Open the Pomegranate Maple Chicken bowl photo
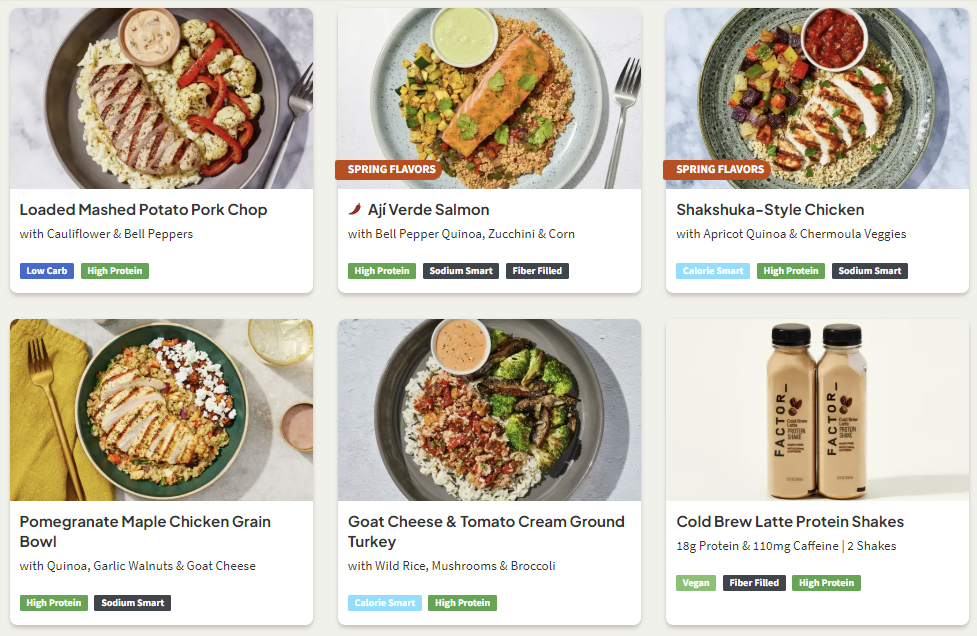Image resolution: width=977 pixels, height=636 pixels. pyautogui.click(x=161, y=410)
